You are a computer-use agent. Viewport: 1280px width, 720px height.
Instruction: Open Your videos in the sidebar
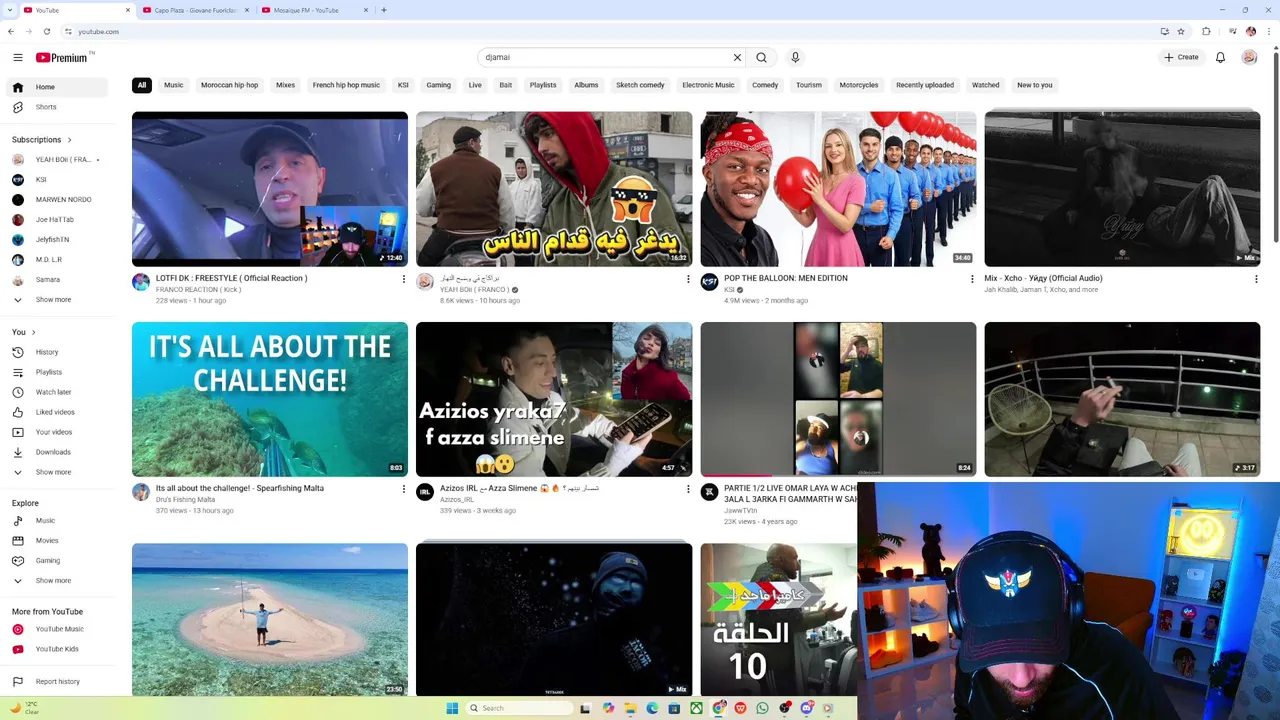pos(58,432)
